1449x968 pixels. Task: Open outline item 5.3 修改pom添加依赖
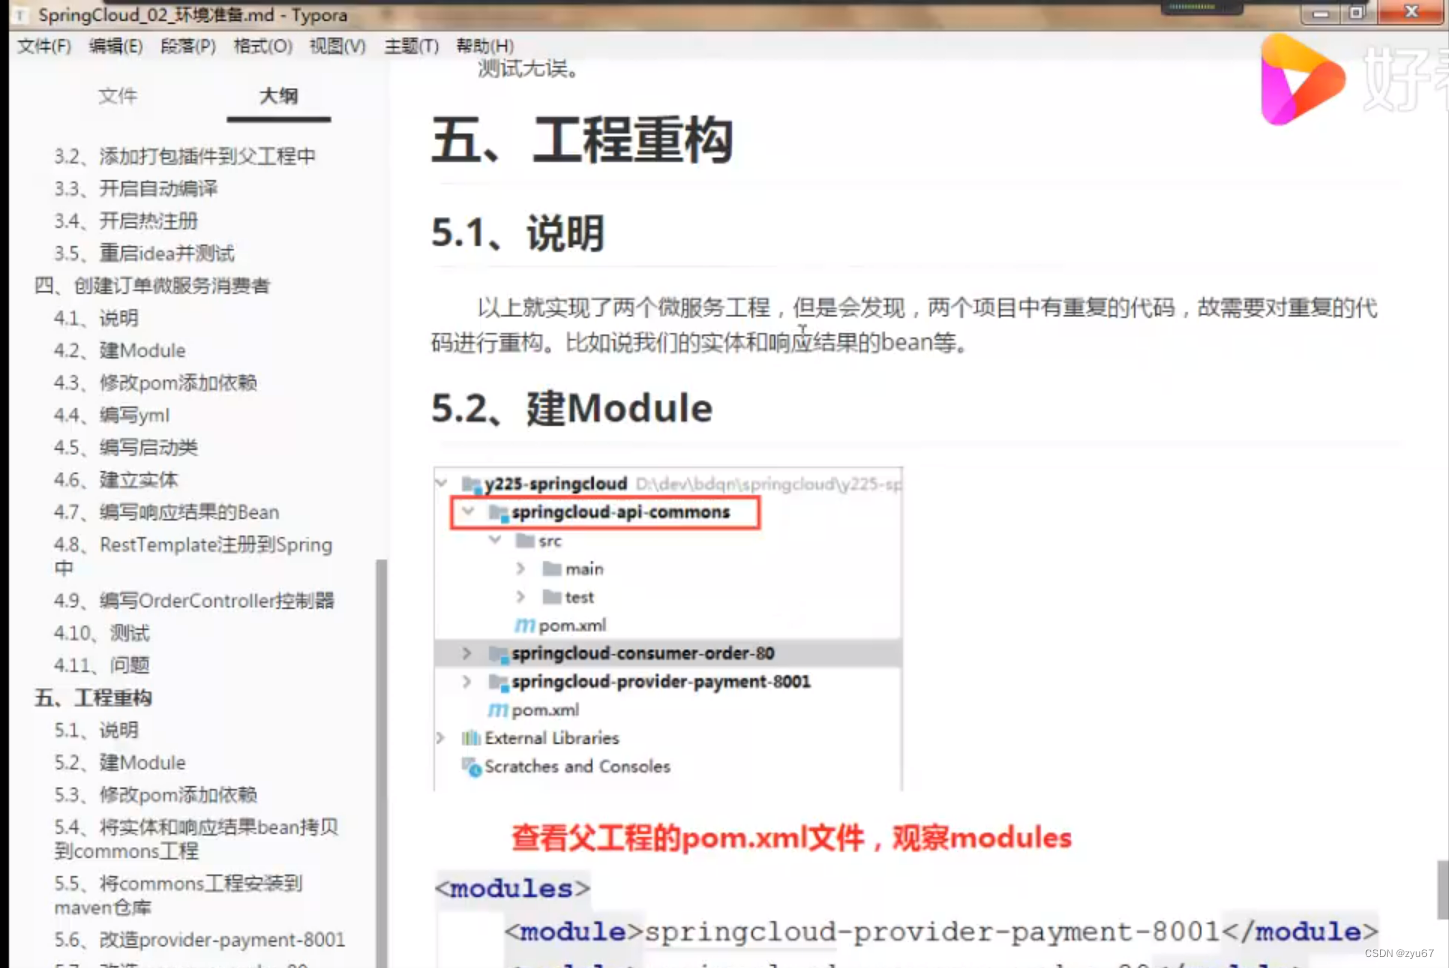pyautogui.click(x=155, y=795)
